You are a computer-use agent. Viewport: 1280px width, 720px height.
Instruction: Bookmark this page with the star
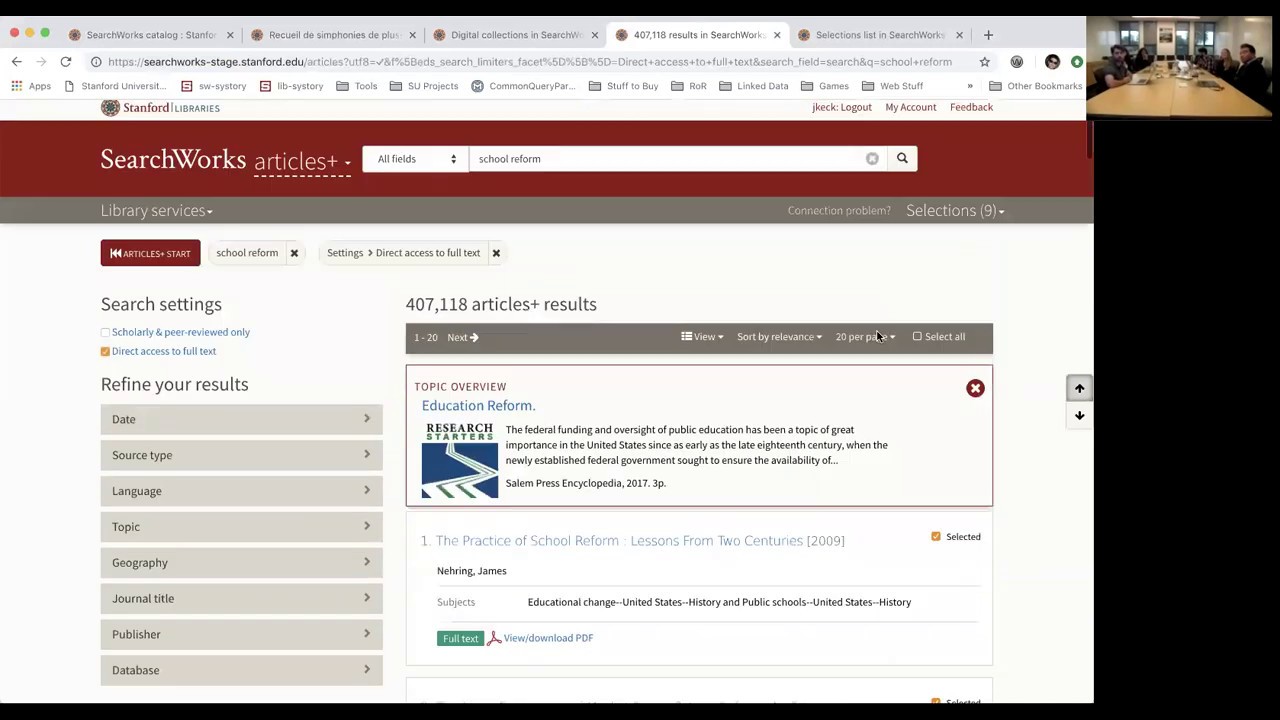tap(985, 62)
